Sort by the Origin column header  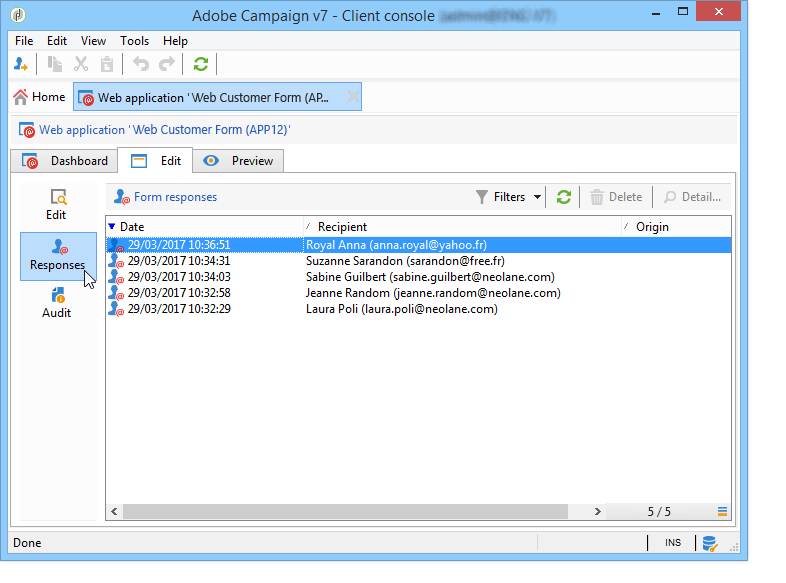pyautogui.click(x=676, y=227)
